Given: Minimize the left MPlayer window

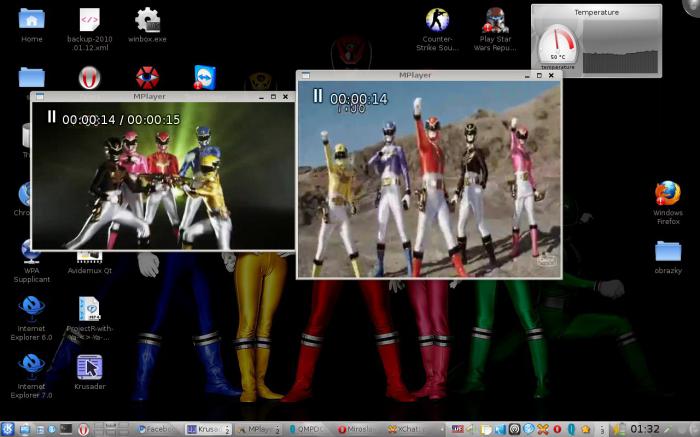Looking at the screenshot, I should coord(261,97).
